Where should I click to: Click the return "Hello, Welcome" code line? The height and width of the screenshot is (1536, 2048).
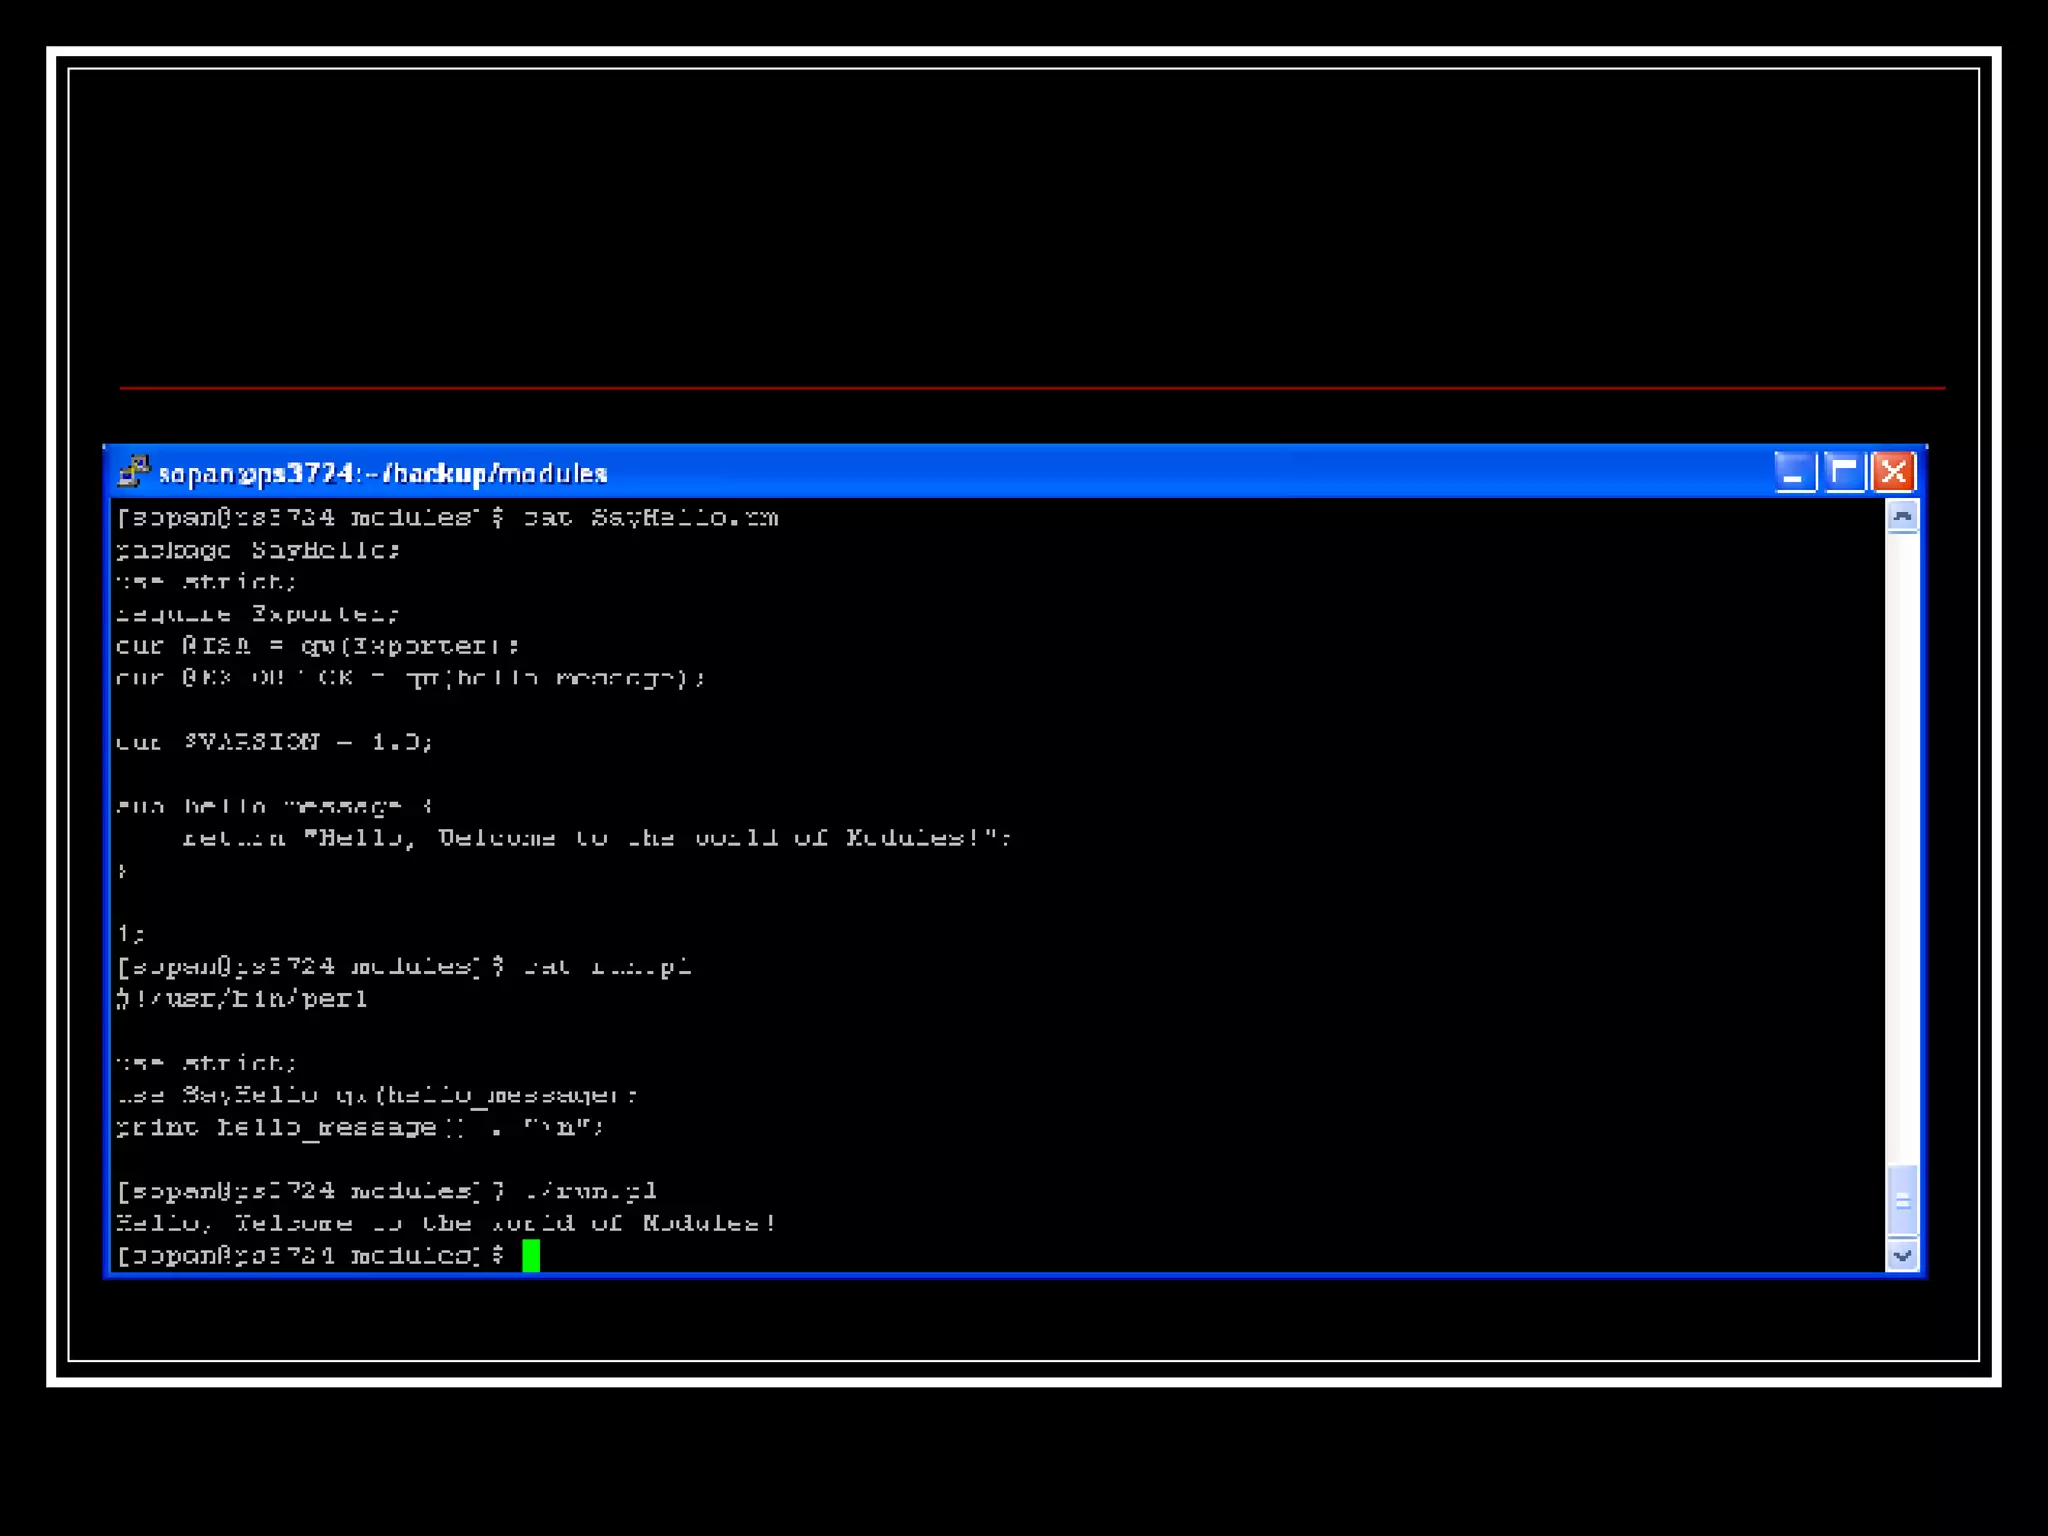[596, 838]
